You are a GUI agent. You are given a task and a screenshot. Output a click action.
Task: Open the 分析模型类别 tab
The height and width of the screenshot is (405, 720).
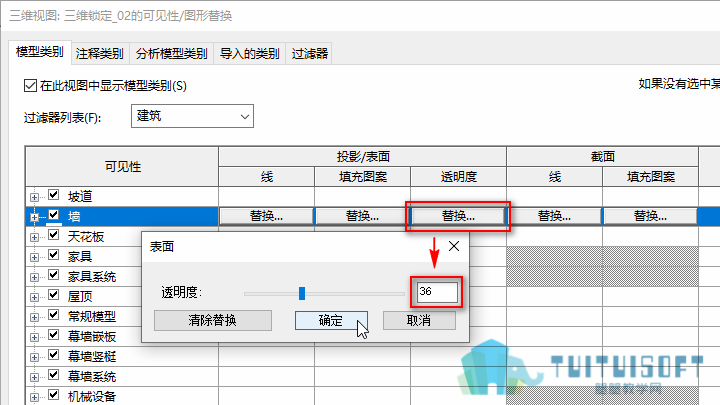[171, 54]
